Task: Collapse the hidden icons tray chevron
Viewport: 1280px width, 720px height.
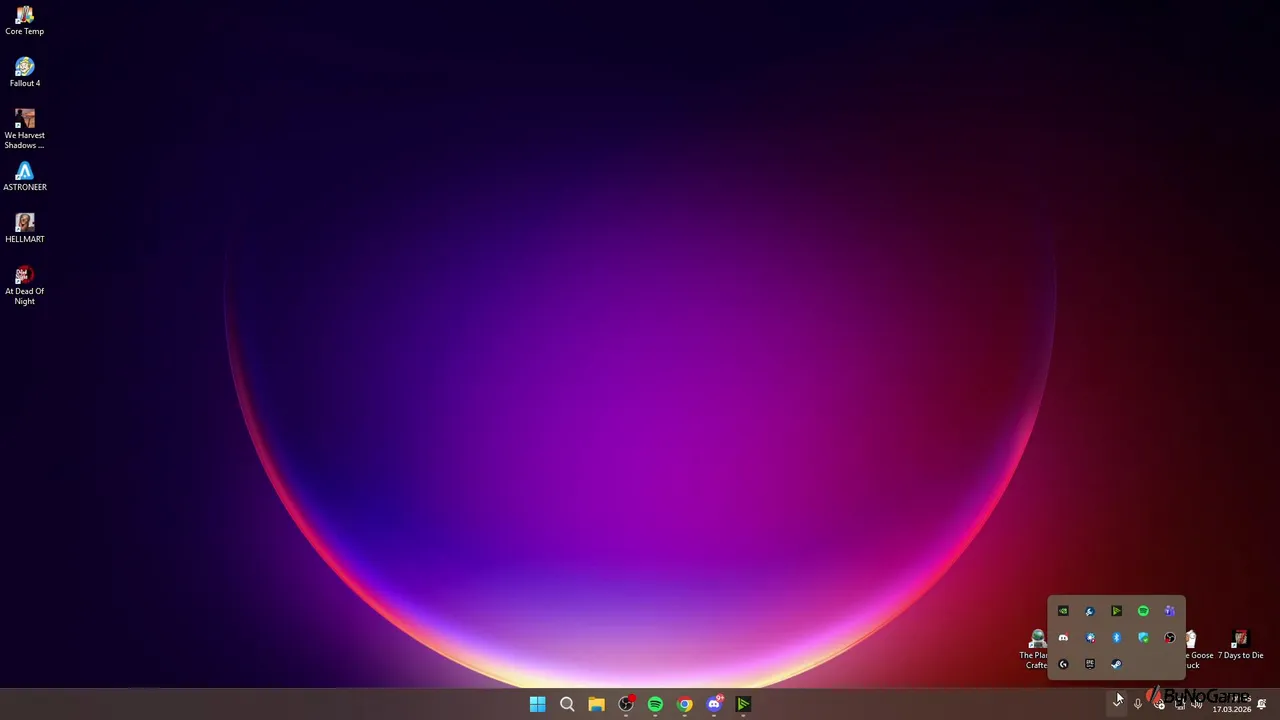Action: click(x=1117, y=703)
